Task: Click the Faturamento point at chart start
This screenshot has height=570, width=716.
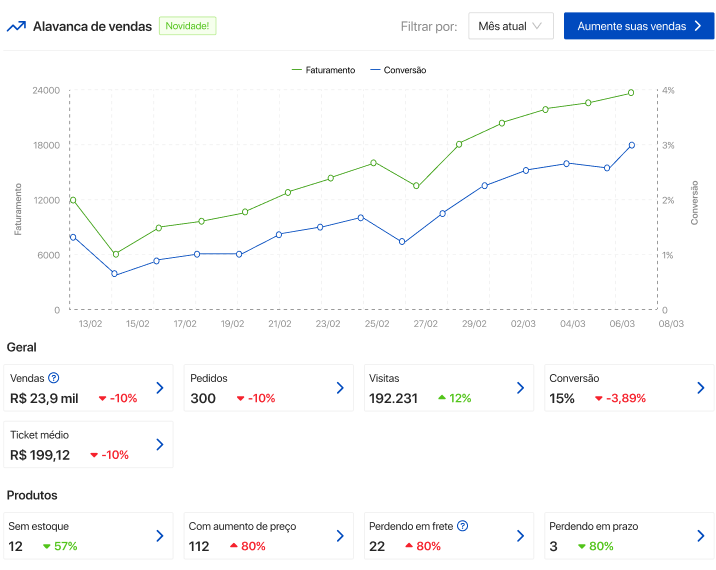Action: pos(73,200)
